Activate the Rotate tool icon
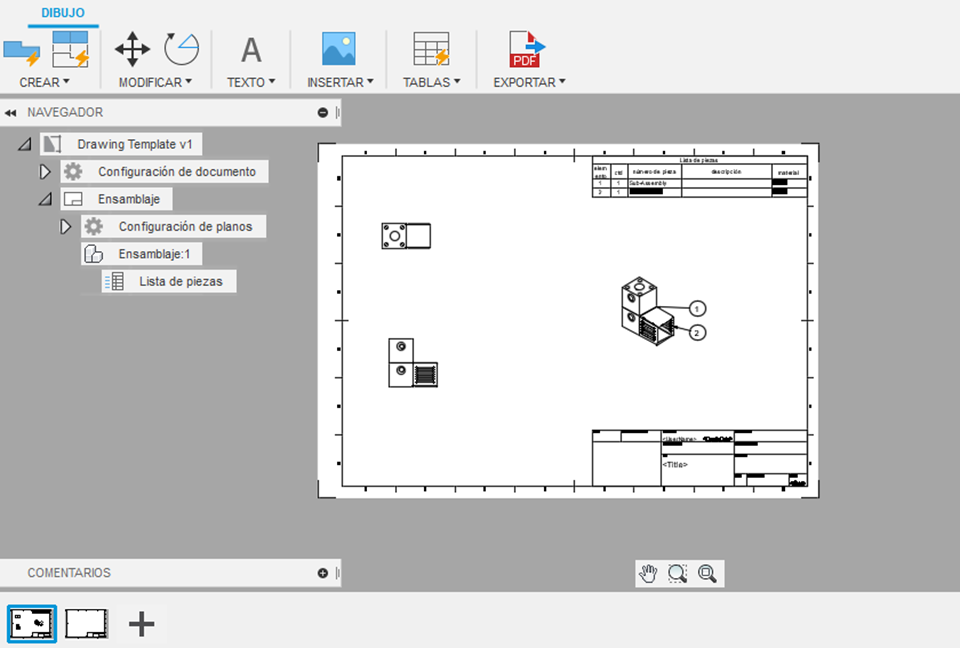 (181, 49)
